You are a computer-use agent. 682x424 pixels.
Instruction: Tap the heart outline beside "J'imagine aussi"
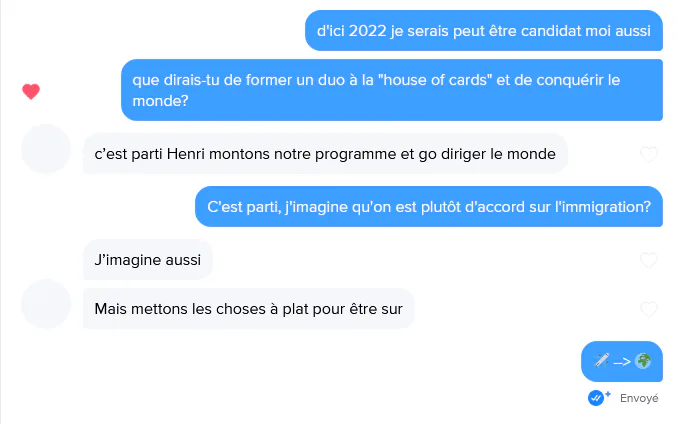point(649,260)
